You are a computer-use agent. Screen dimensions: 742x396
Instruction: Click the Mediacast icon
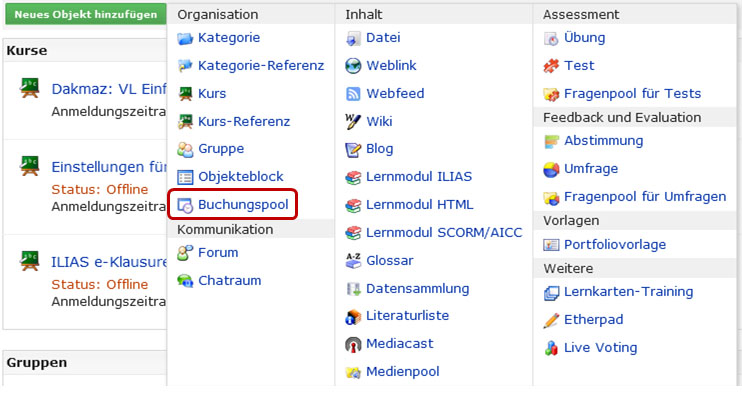(353, 344)
